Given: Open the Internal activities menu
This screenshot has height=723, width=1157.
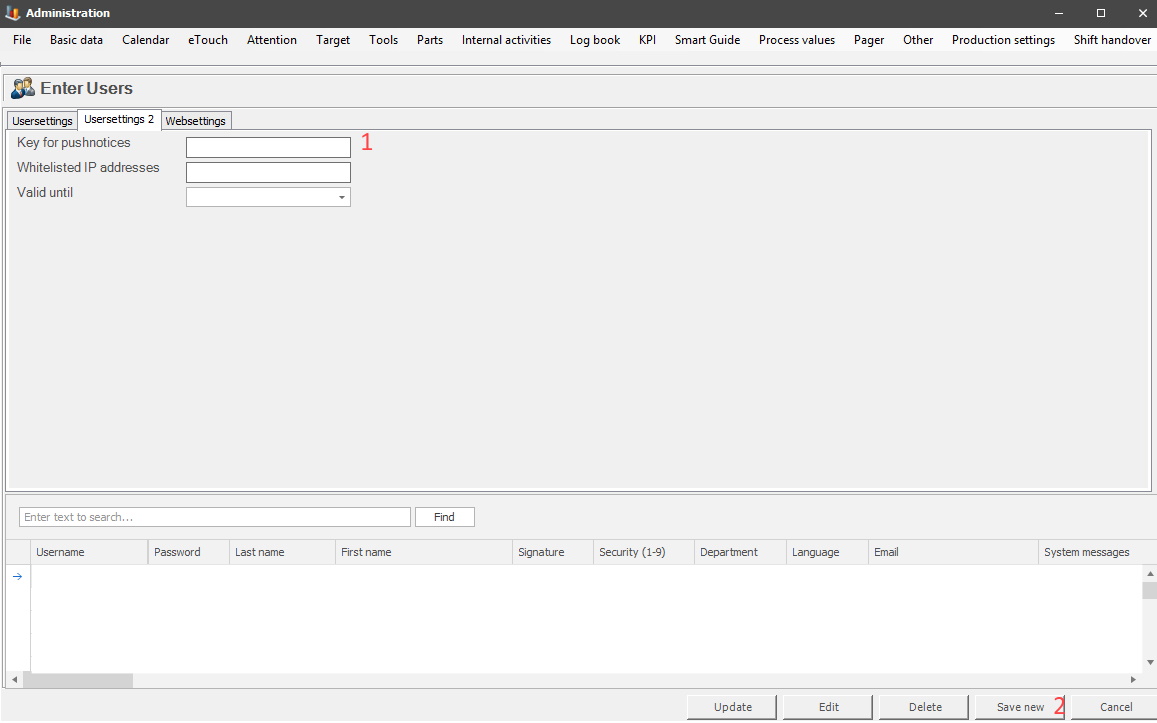Looking at the screenshot, I should tap(506, 40).
